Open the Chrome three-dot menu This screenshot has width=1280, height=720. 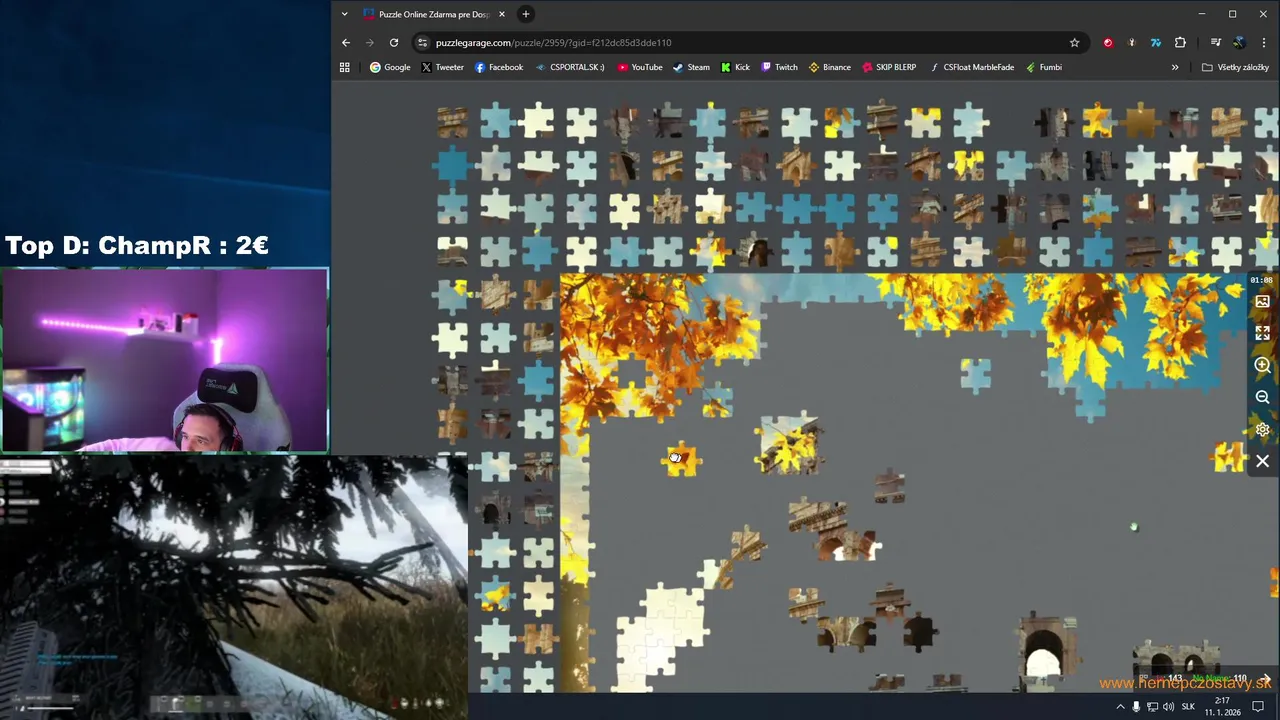pos(1265,43)
